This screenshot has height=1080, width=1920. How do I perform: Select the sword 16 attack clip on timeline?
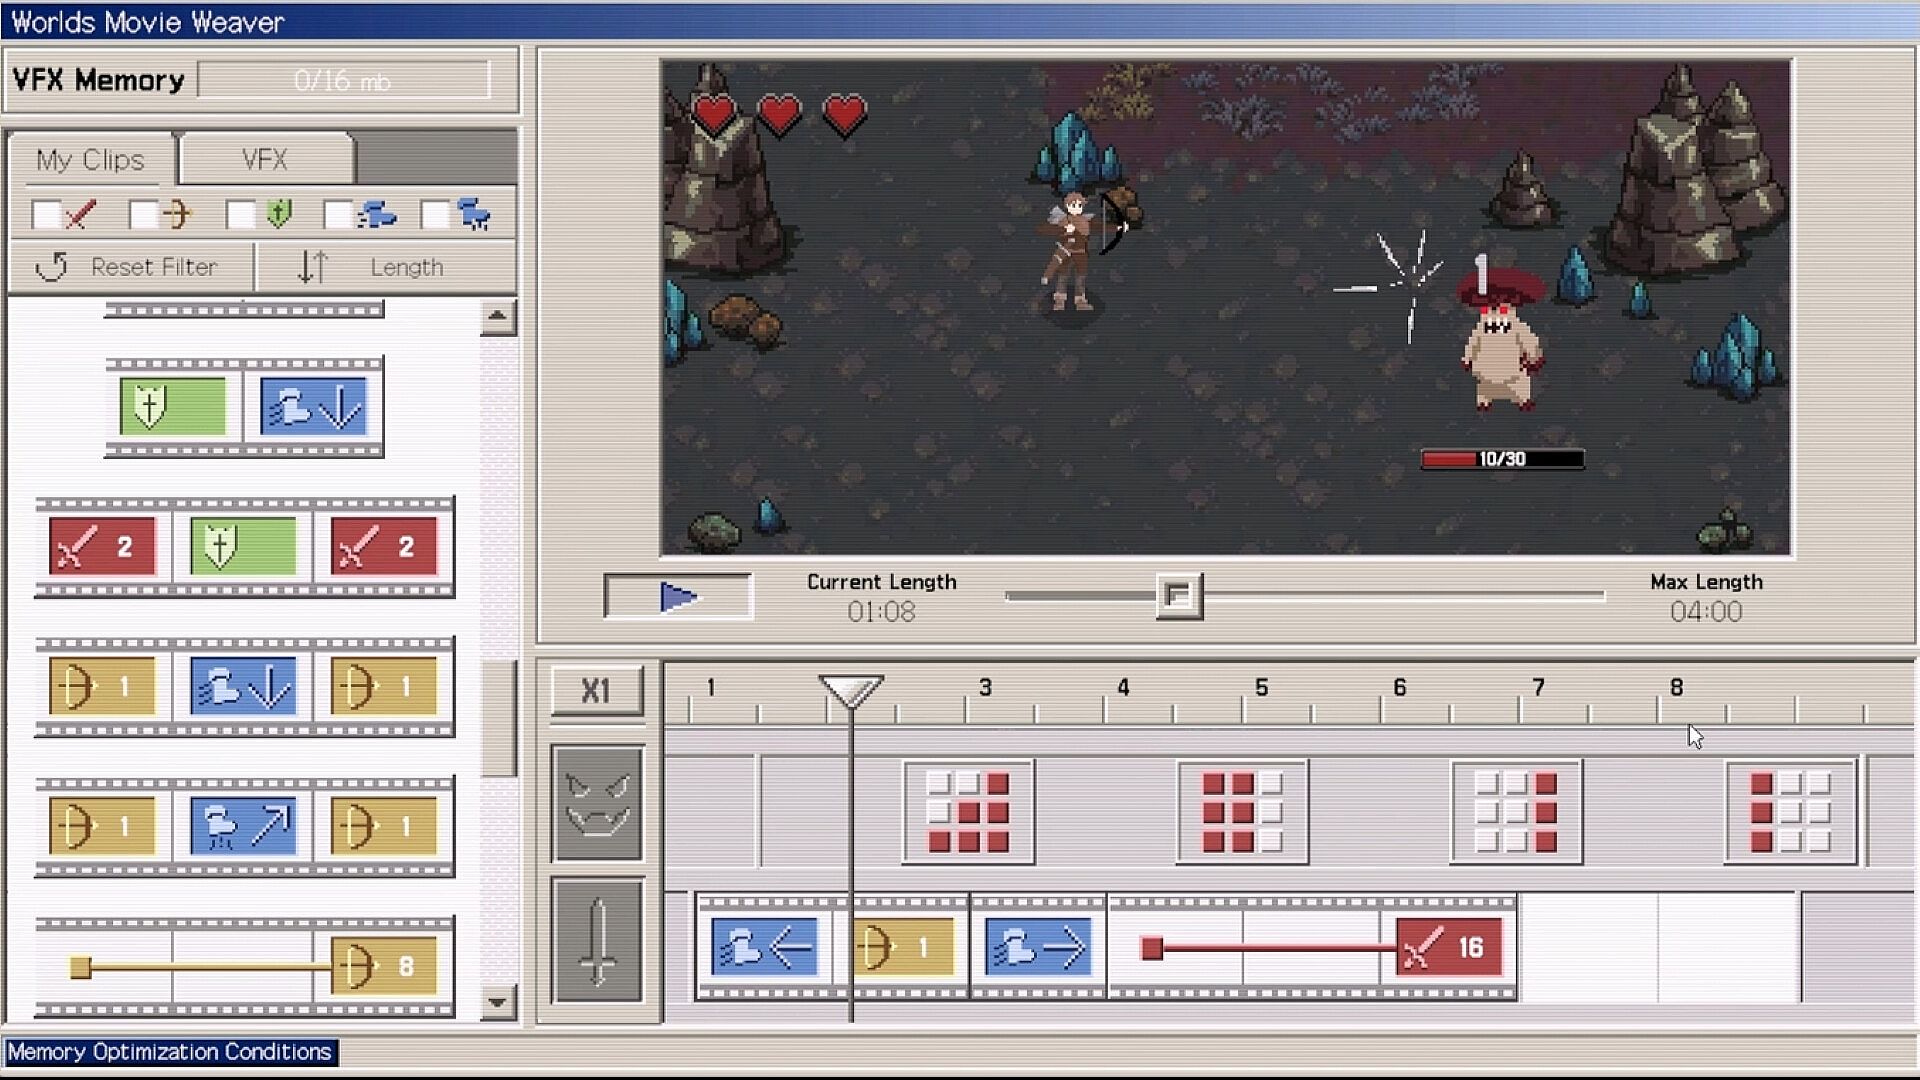point(1449,947)
